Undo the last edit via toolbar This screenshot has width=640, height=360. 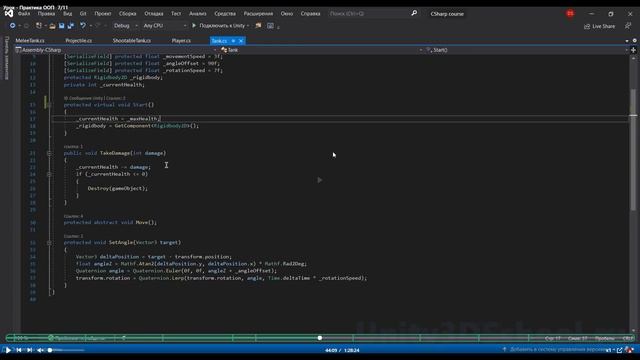tap(83, 26)
